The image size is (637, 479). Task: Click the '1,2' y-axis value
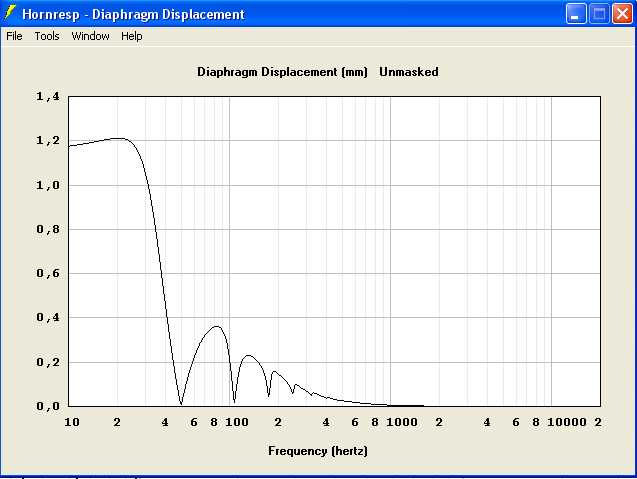[48, 141]
